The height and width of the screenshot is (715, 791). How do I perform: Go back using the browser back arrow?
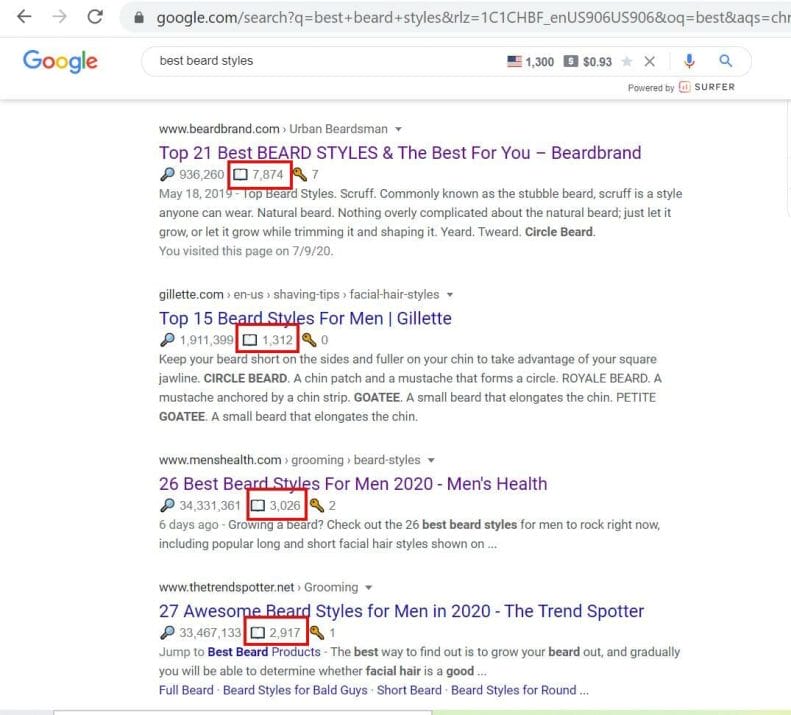pos(24,17)
